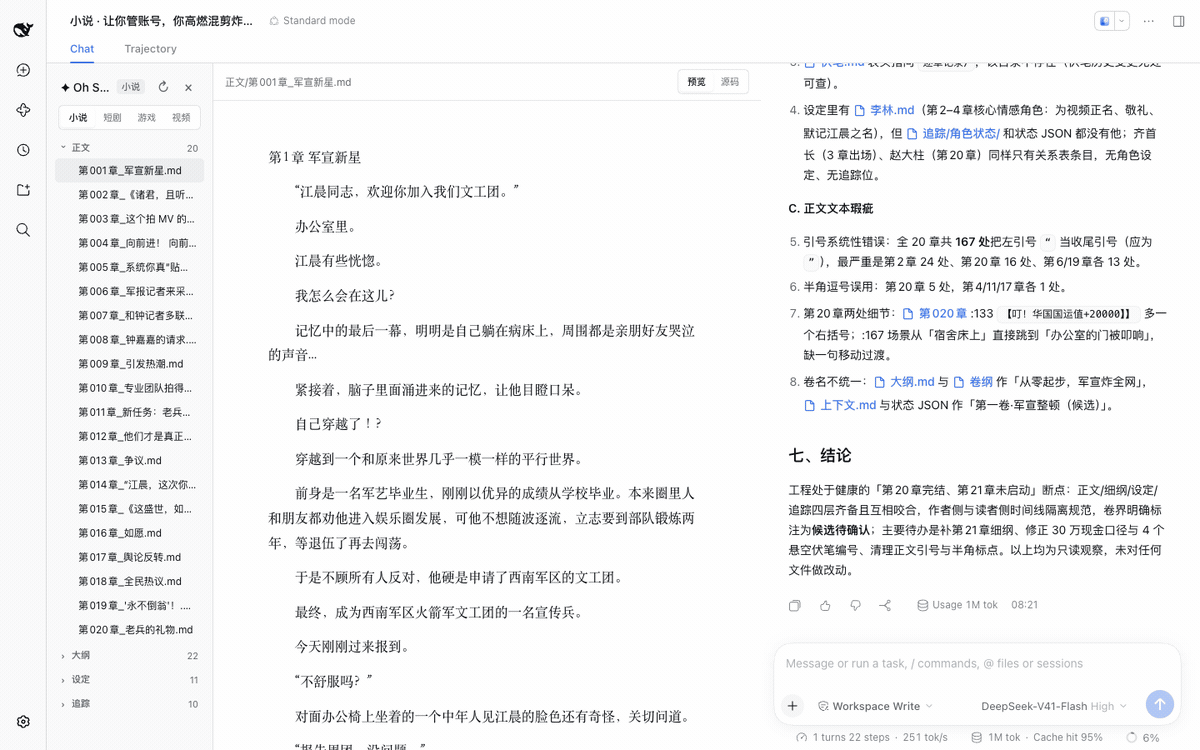Open file 第005章_系统你真“贴...
This screenshot has width=1200, height=750.
pos(130,267)
